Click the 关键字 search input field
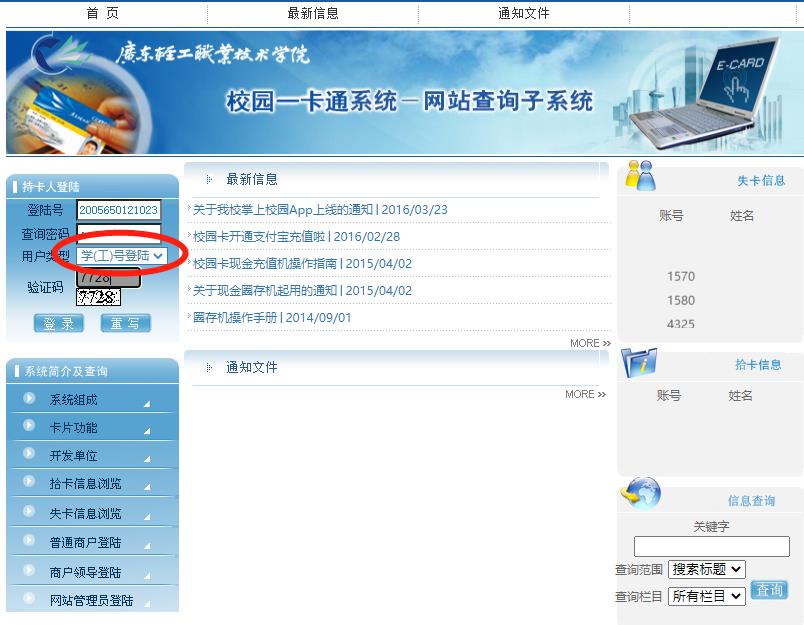Viewport: 804px width, 625px height. [x=711, y=546]
